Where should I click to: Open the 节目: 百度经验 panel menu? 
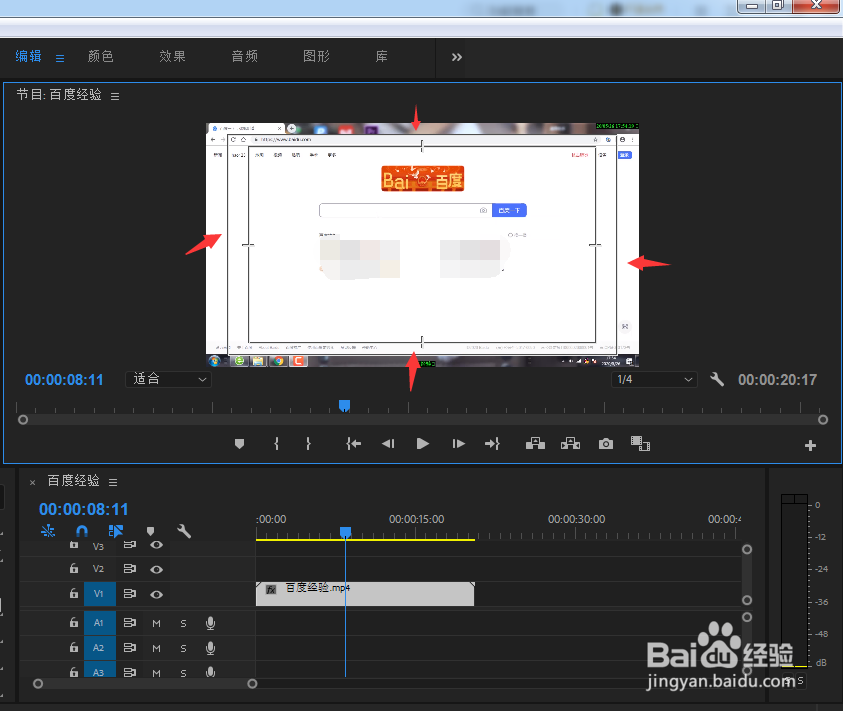pyautogui.click(x=115, y=96)
